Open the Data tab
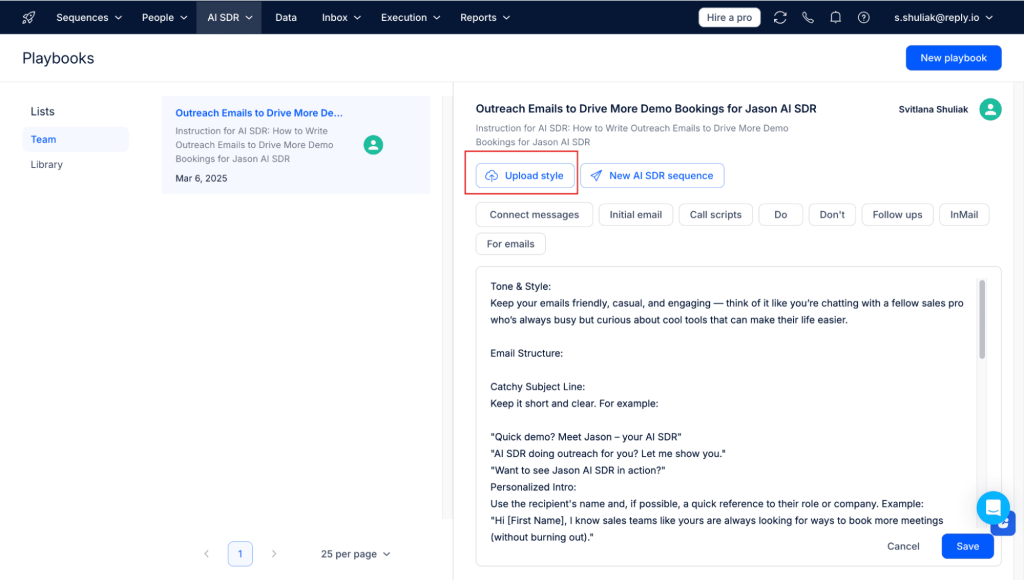The width and height of the screenshot is (1024, 581). click(286, 18)
